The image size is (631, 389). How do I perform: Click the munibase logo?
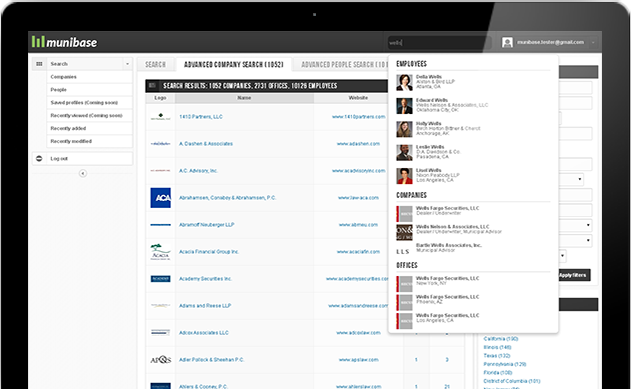[64, 42]
